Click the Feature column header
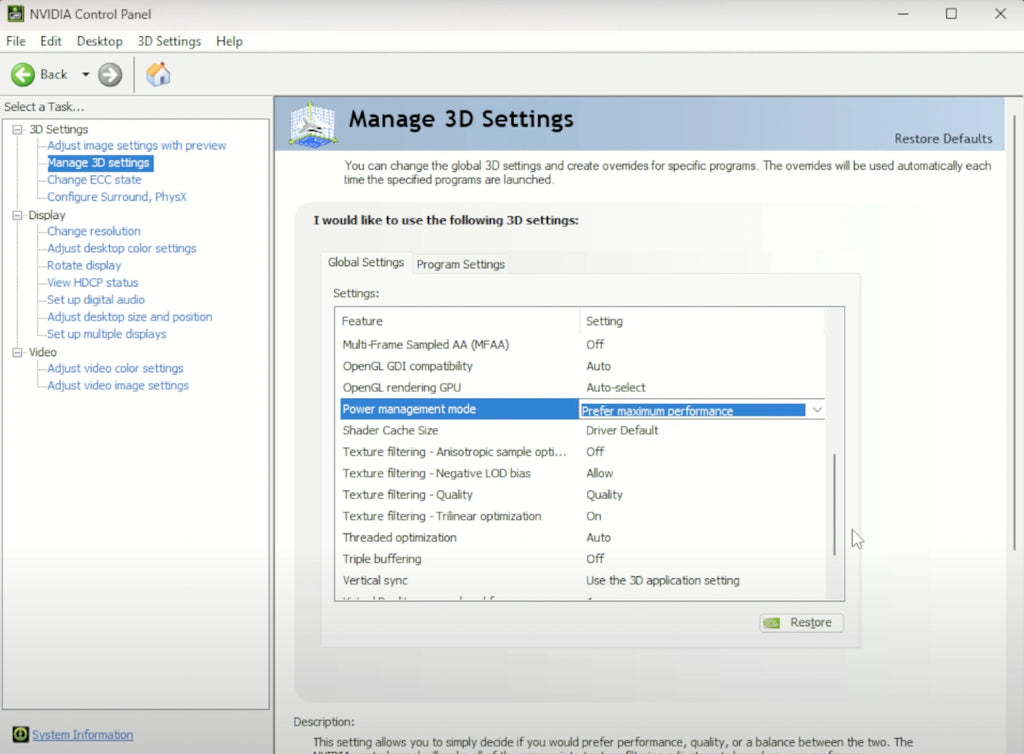1024x754 pixels. point(457,321)
